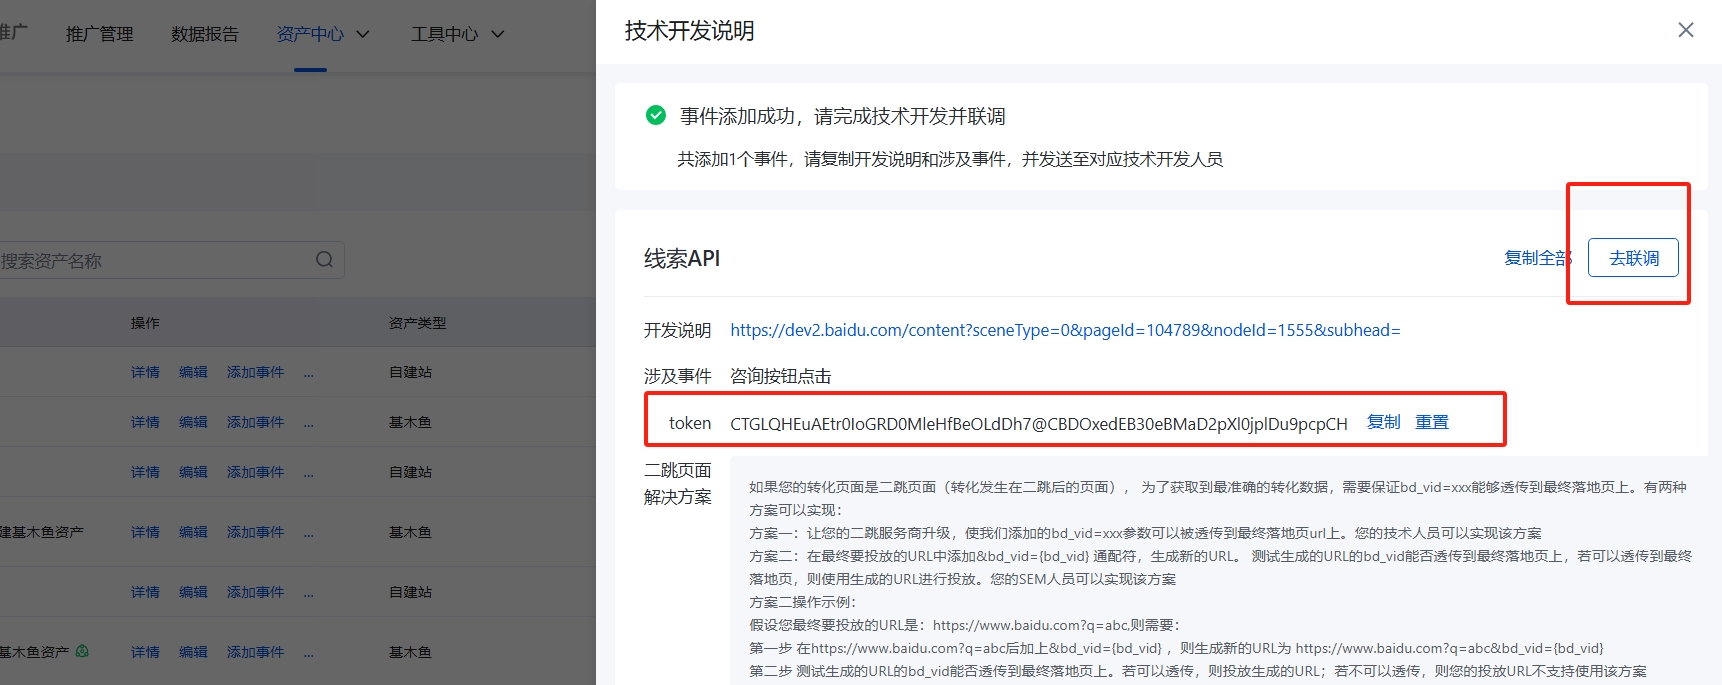Click 编辑 in the second asset row

193,422
